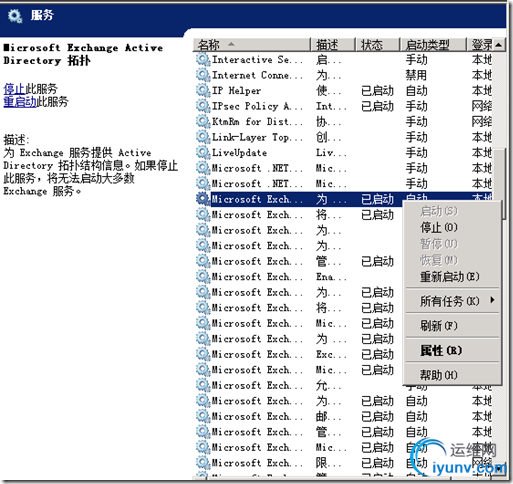Viewport: 513px width, 484px height.
Task: Click the Int... description of IPsec Policy row
Action: [x=331, y=106]
